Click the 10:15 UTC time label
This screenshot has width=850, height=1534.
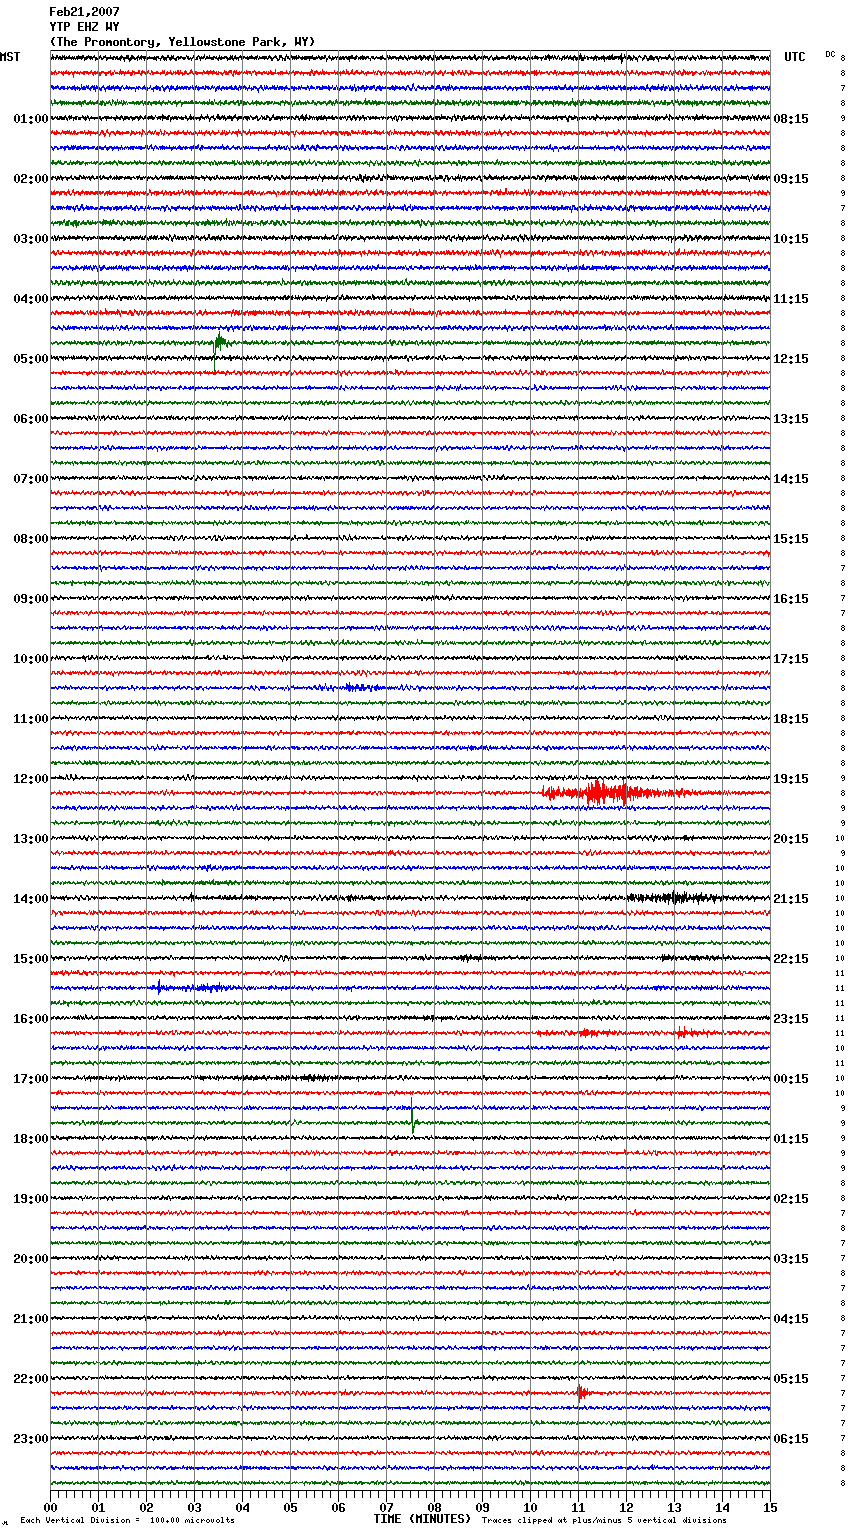coord(791,239)
